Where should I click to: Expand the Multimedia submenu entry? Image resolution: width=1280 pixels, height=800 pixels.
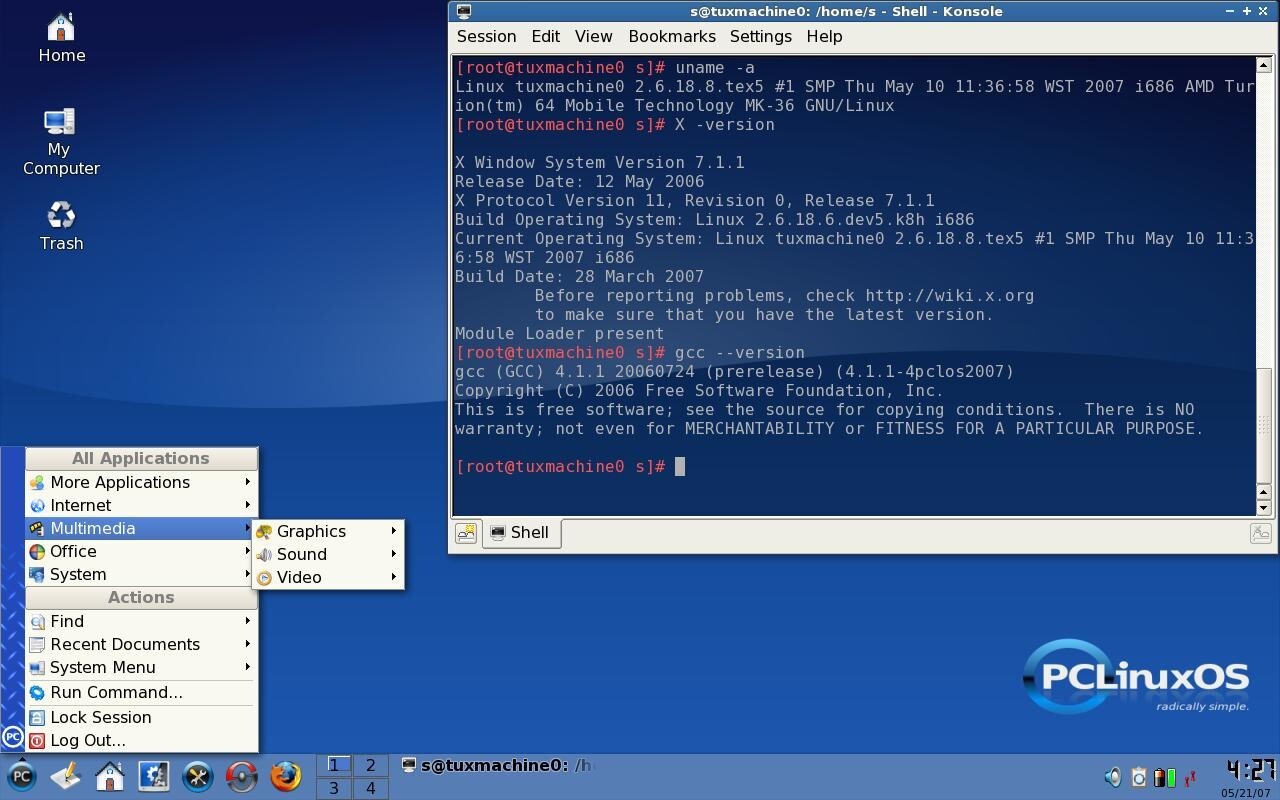tap(141, 528)
